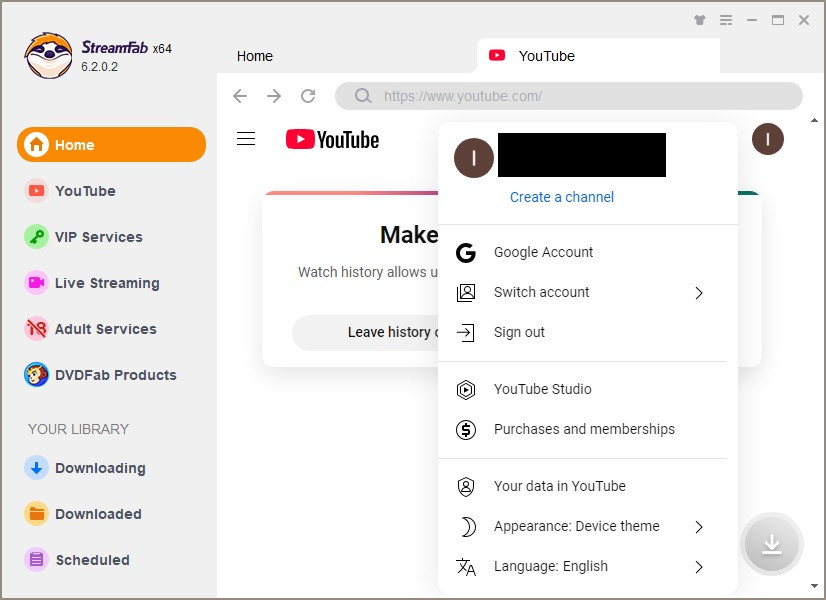Switch to the Home tab
Screen dimensions: 826x600
point(255,56)
